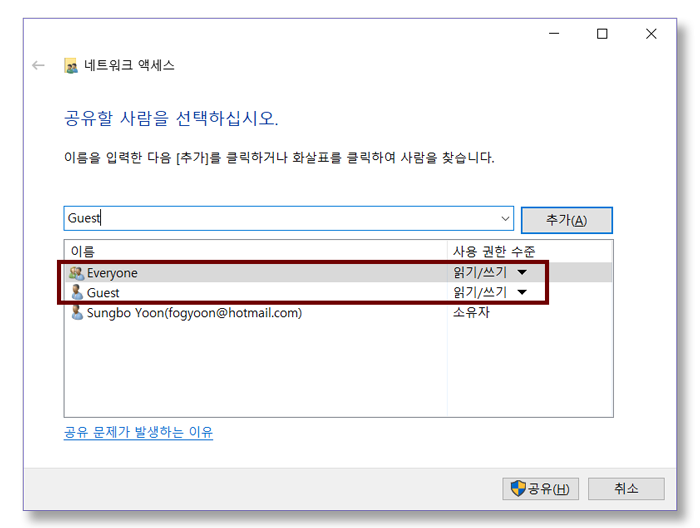Screen dimensions: 700x528
Task: Click the 소유자 permission cell
Action: (x=471, y=313)
